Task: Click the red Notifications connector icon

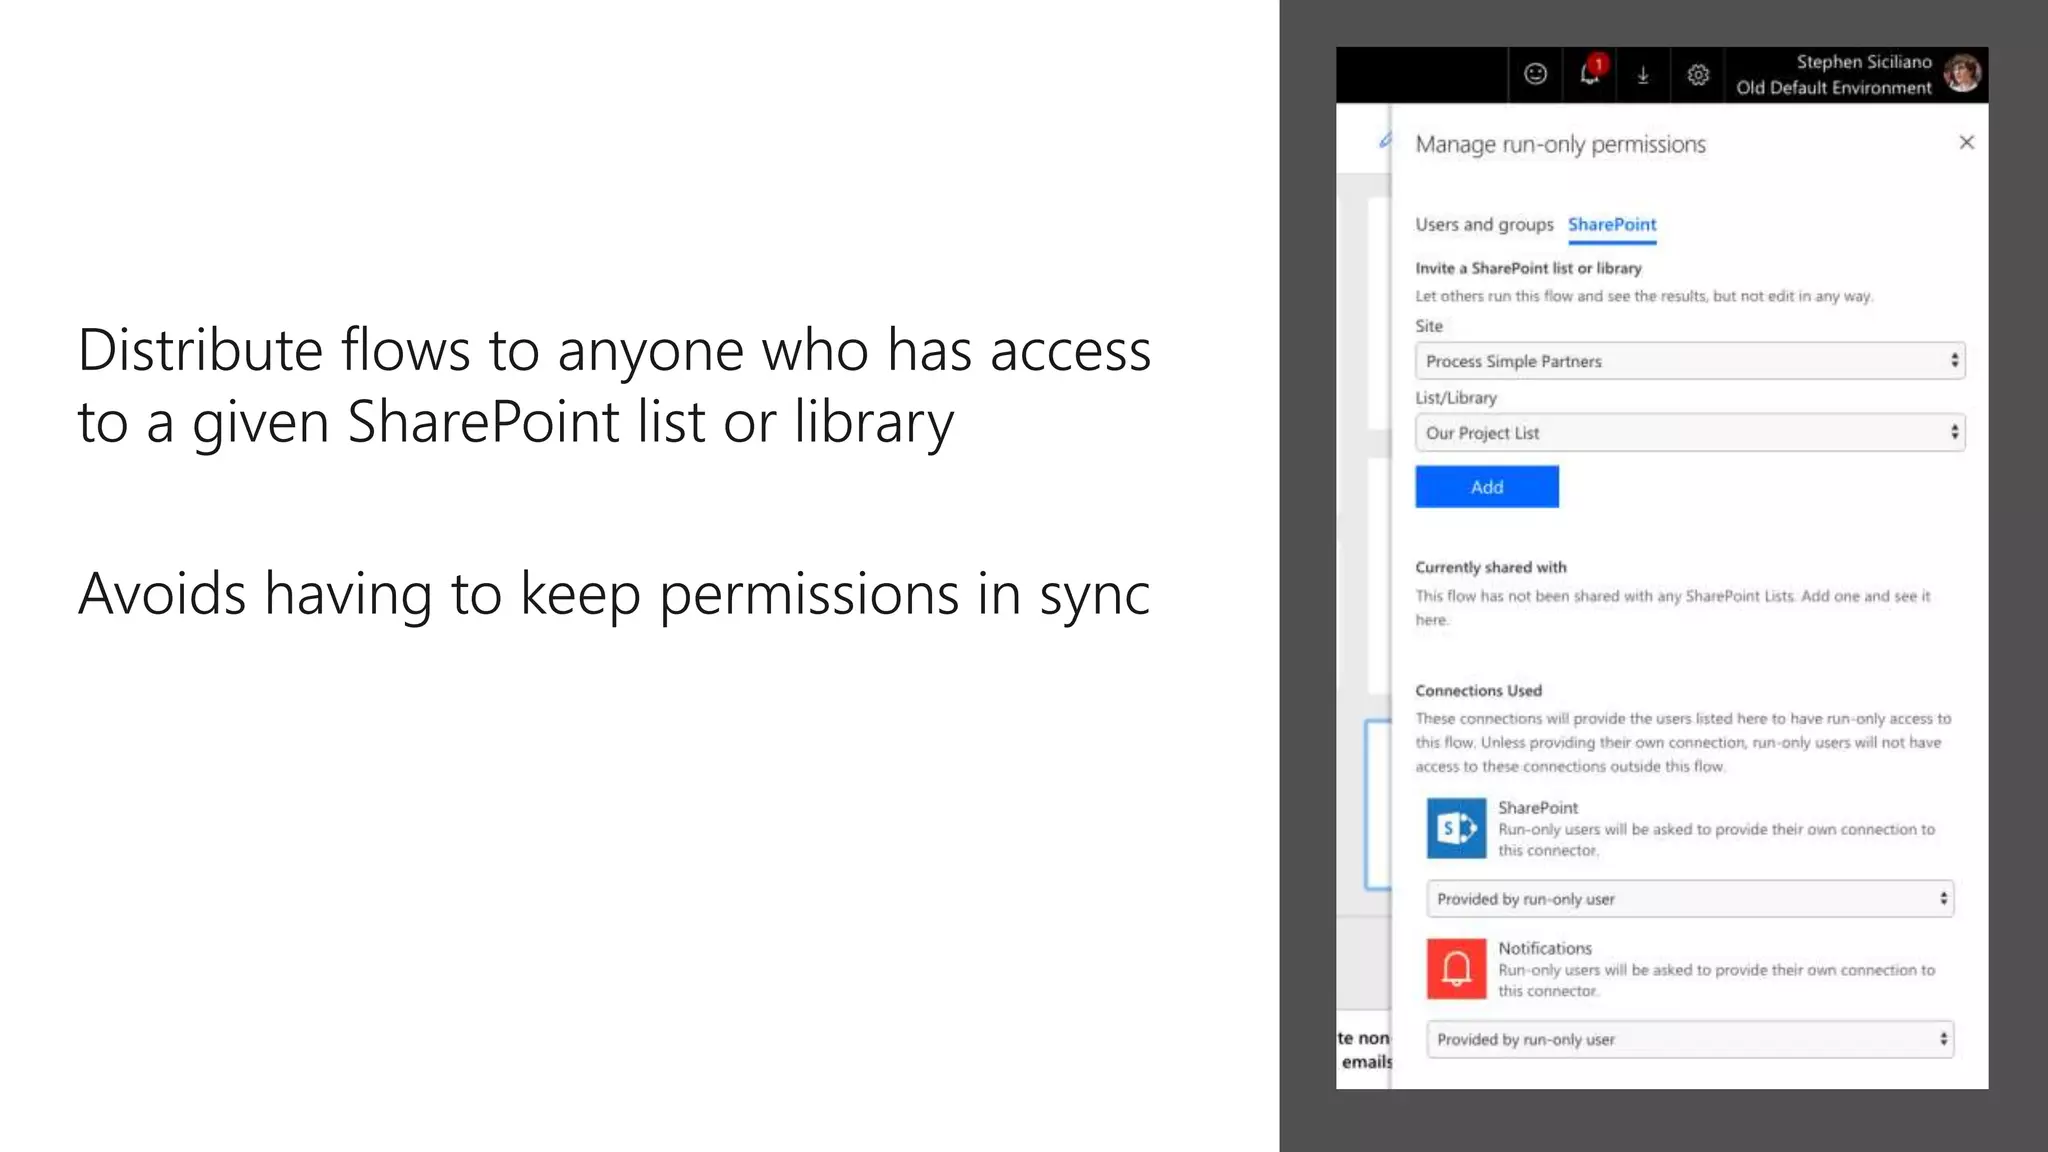Action: coord(1456,968)
